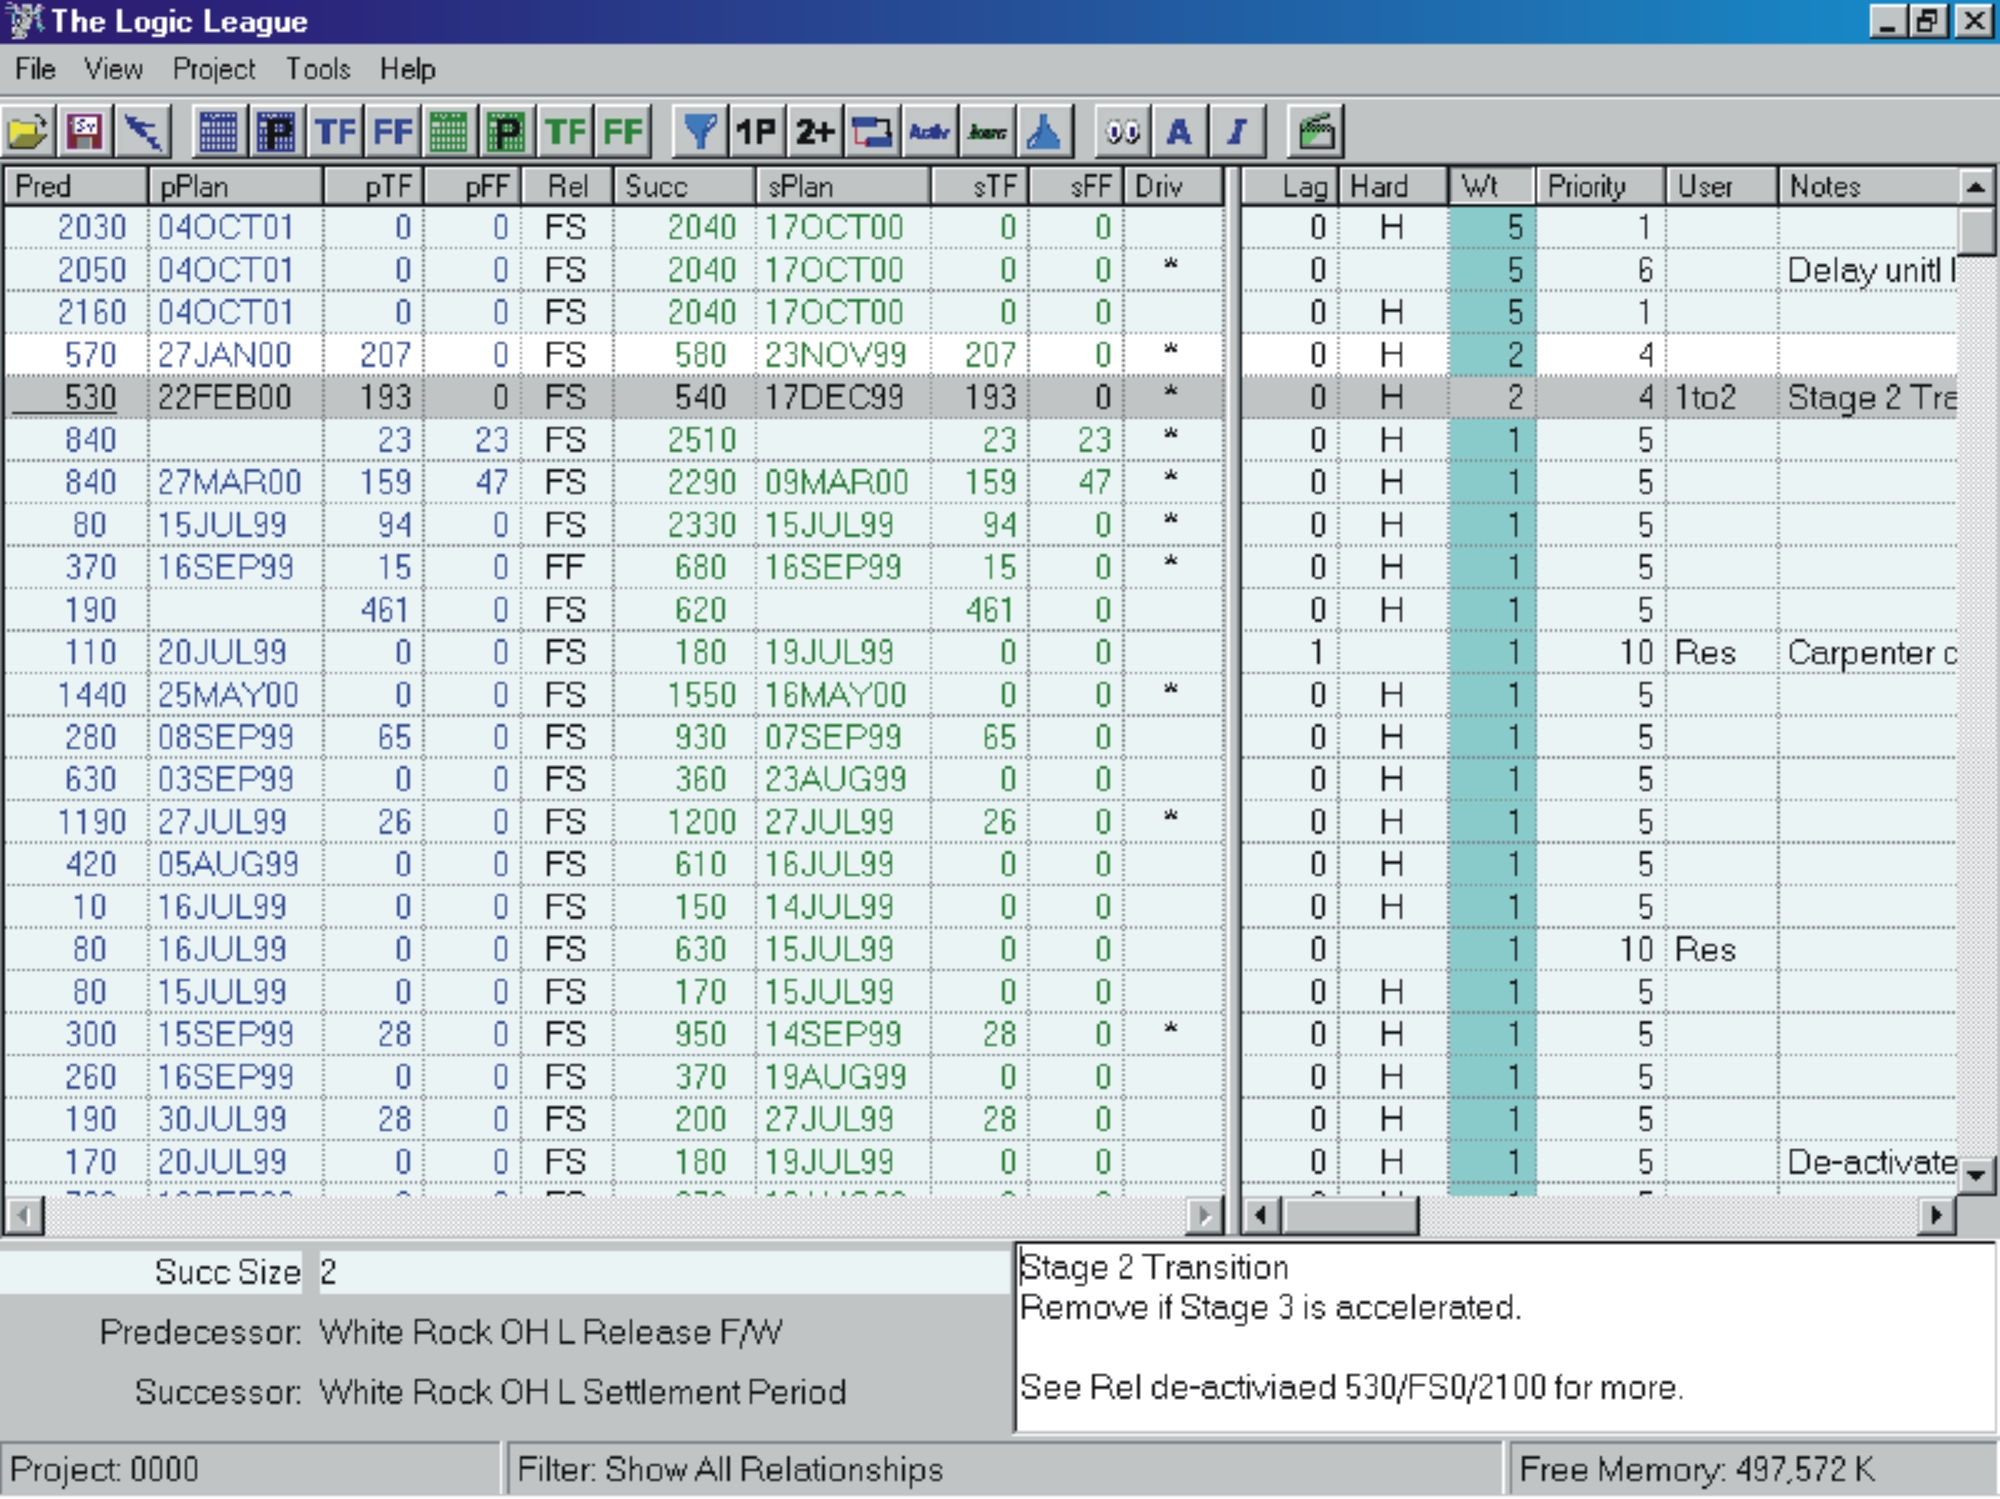Click the Succ column header
The image size is (2000, 1499).
pos(684,186)
